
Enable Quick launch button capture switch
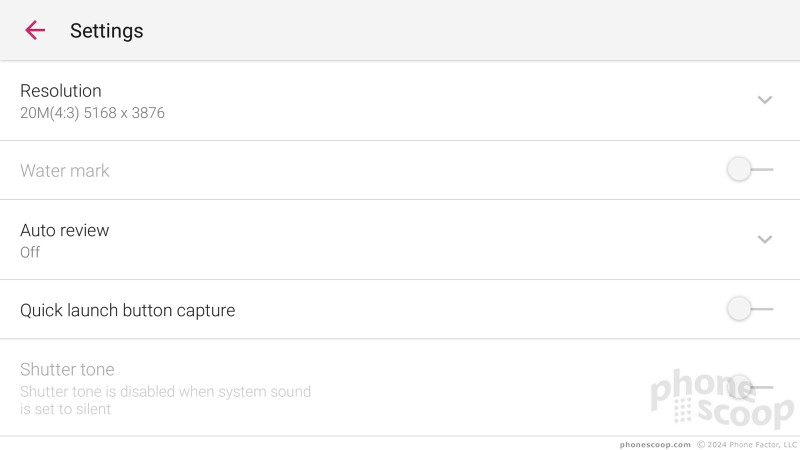coord(749,309)
